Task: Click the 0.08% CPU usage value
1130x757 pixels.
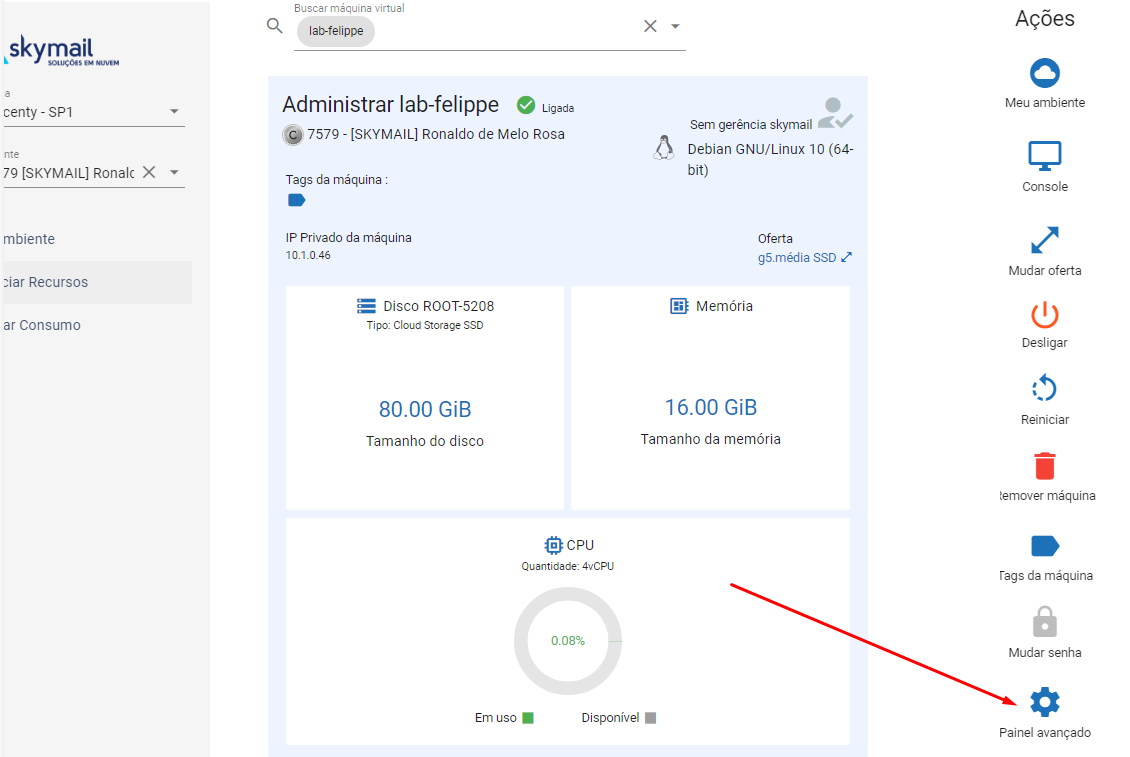Action: click(x=568, y=641)
